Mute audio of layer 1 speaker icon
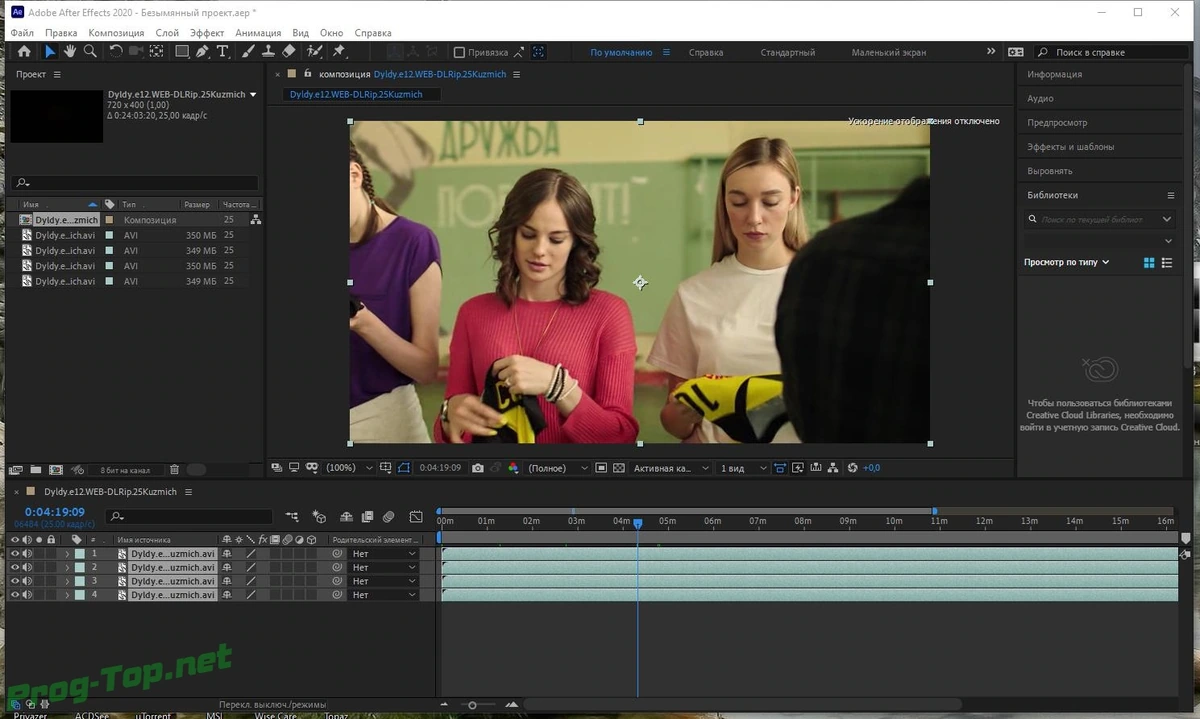1200x719 pixels. coord(28,553)
